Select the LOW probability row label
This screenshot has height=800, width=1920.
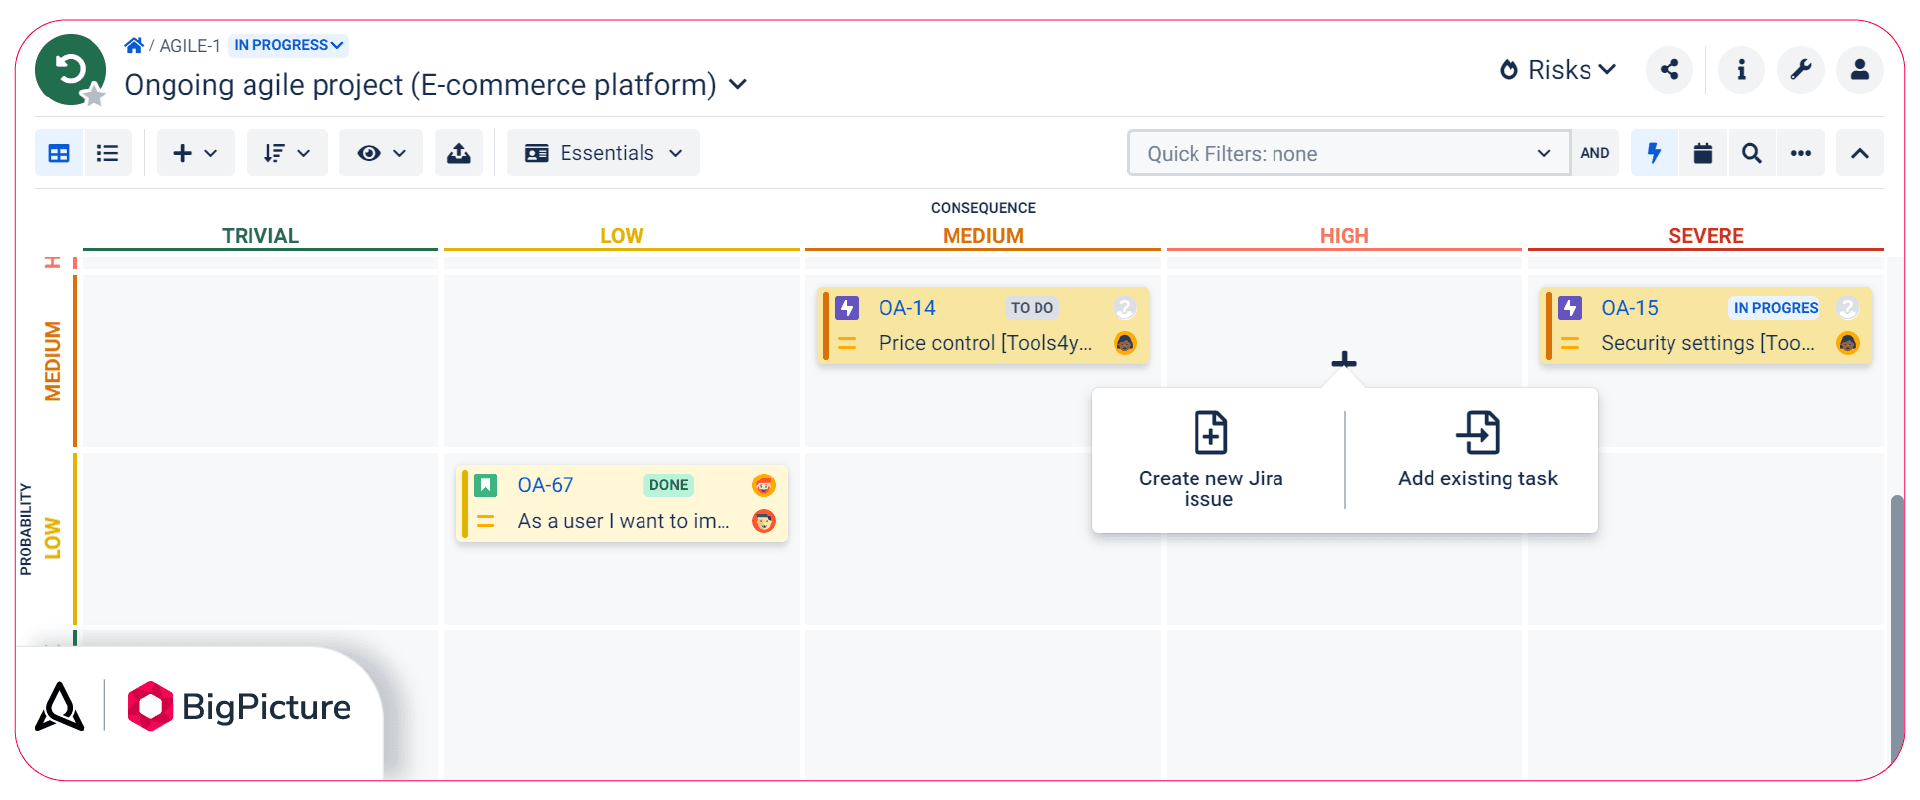(x=53, y=538)
